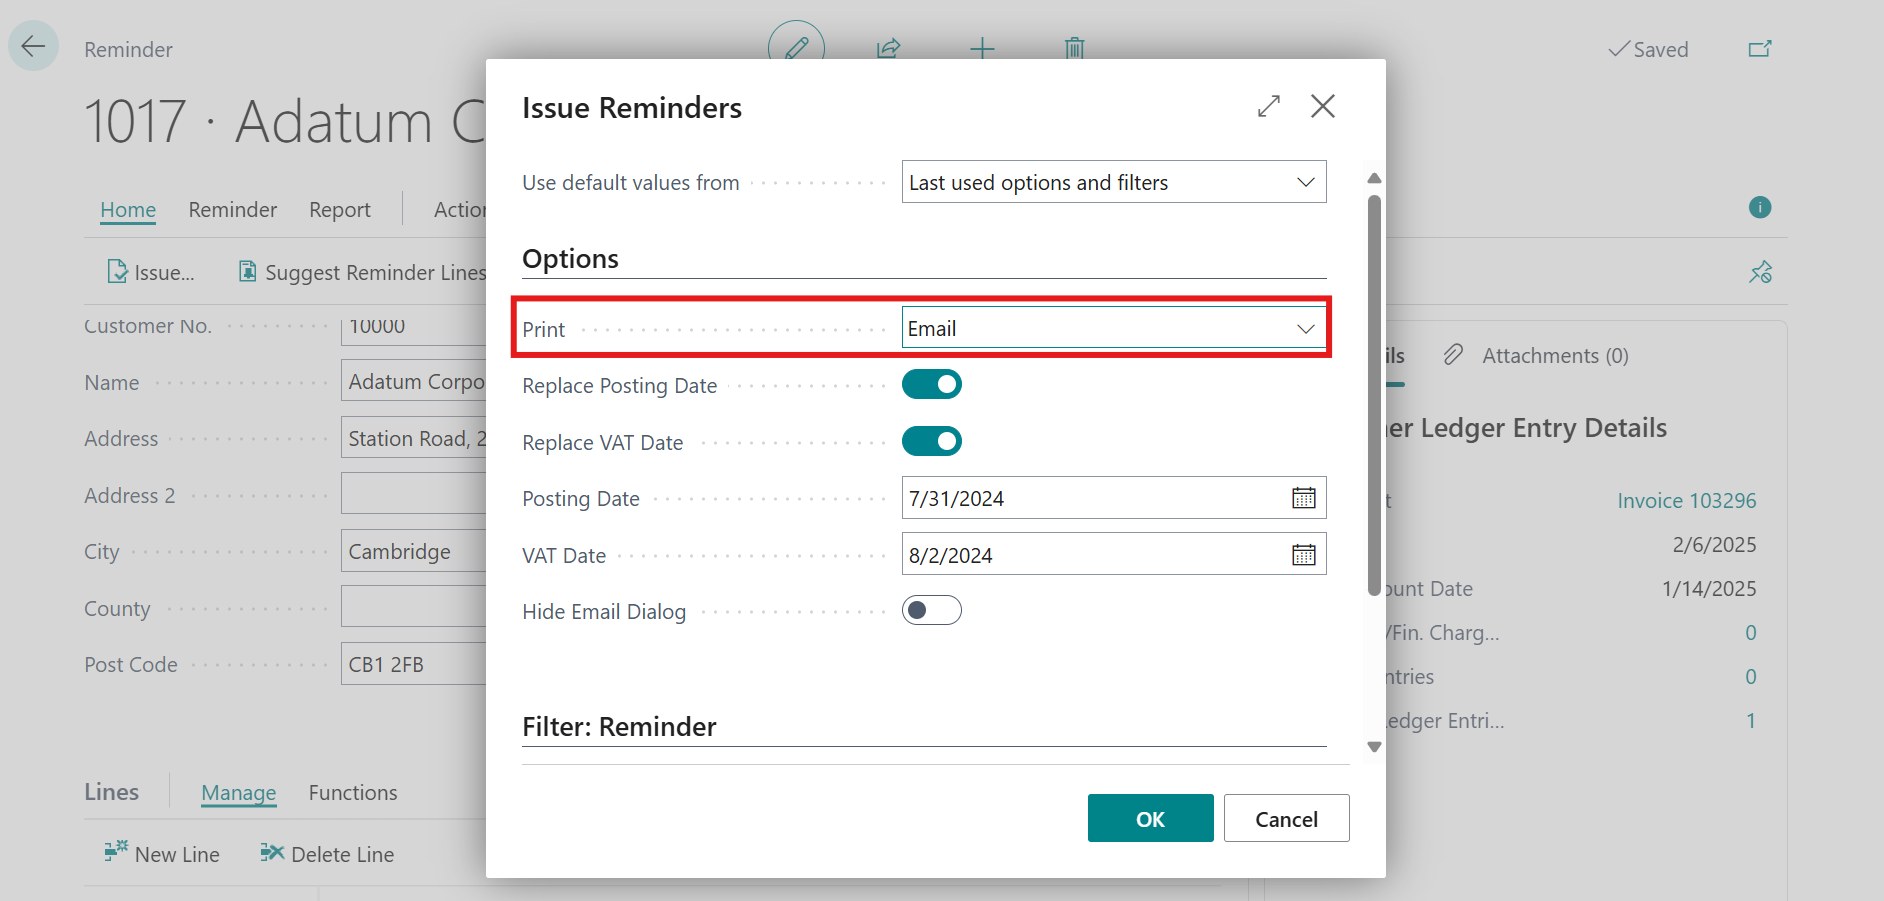
Task: Expand the Use default values from dropdown
Action: [1113, 182]
